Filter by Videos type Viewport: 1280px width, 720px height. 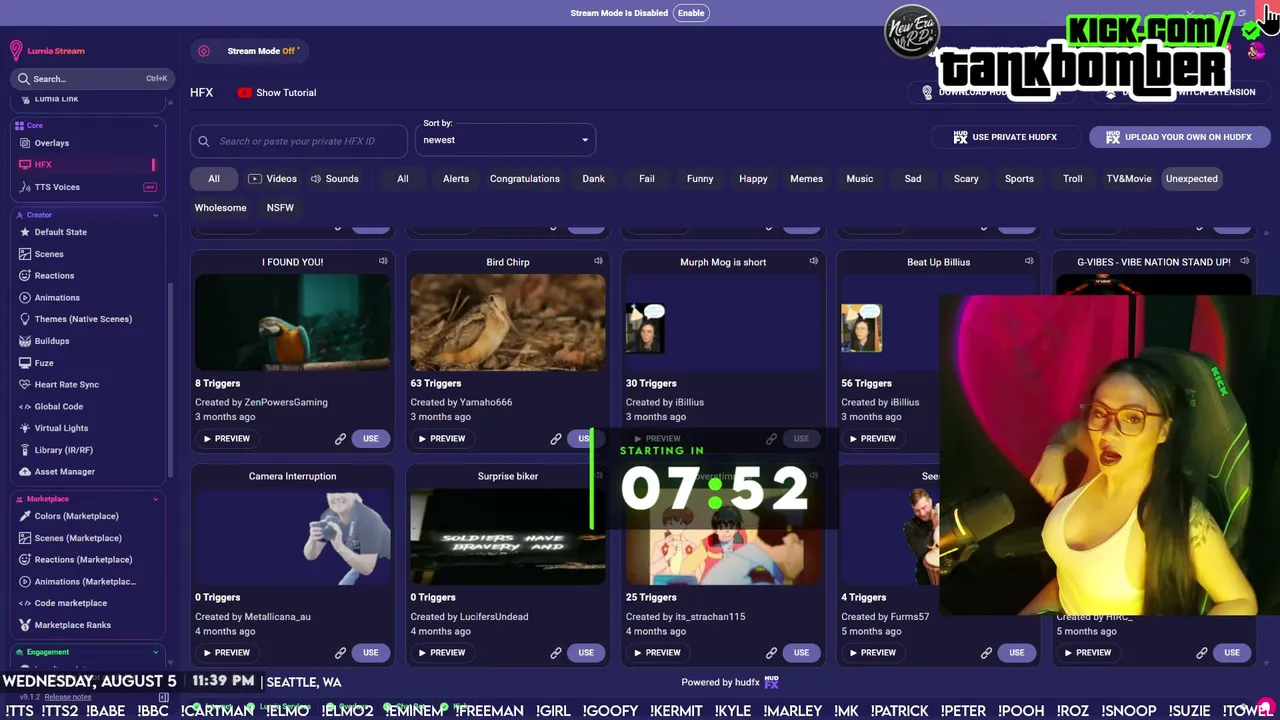(x=272, y=179)
